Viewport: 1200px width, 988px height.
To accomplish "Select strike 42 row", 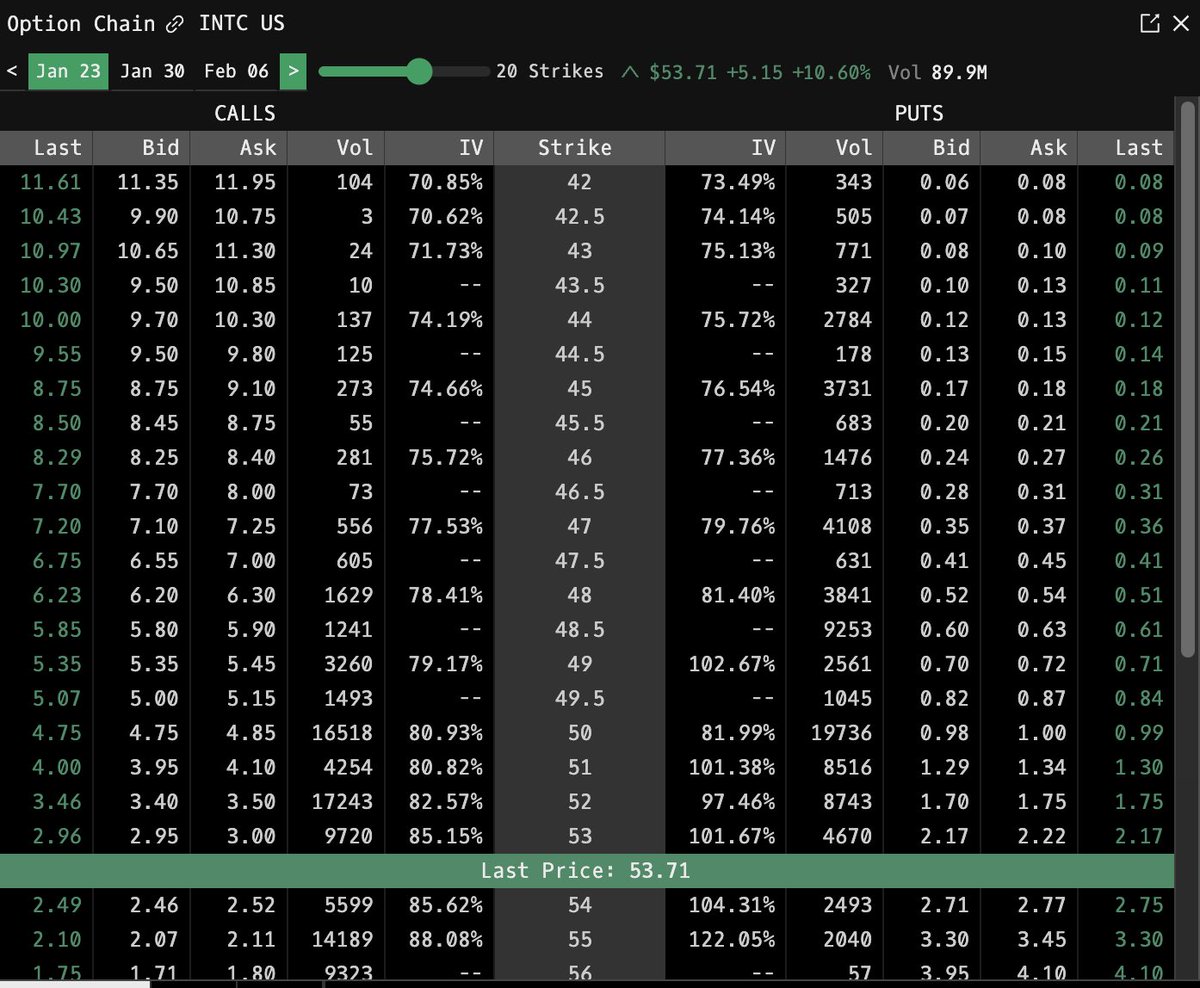I will coord(587,182).
